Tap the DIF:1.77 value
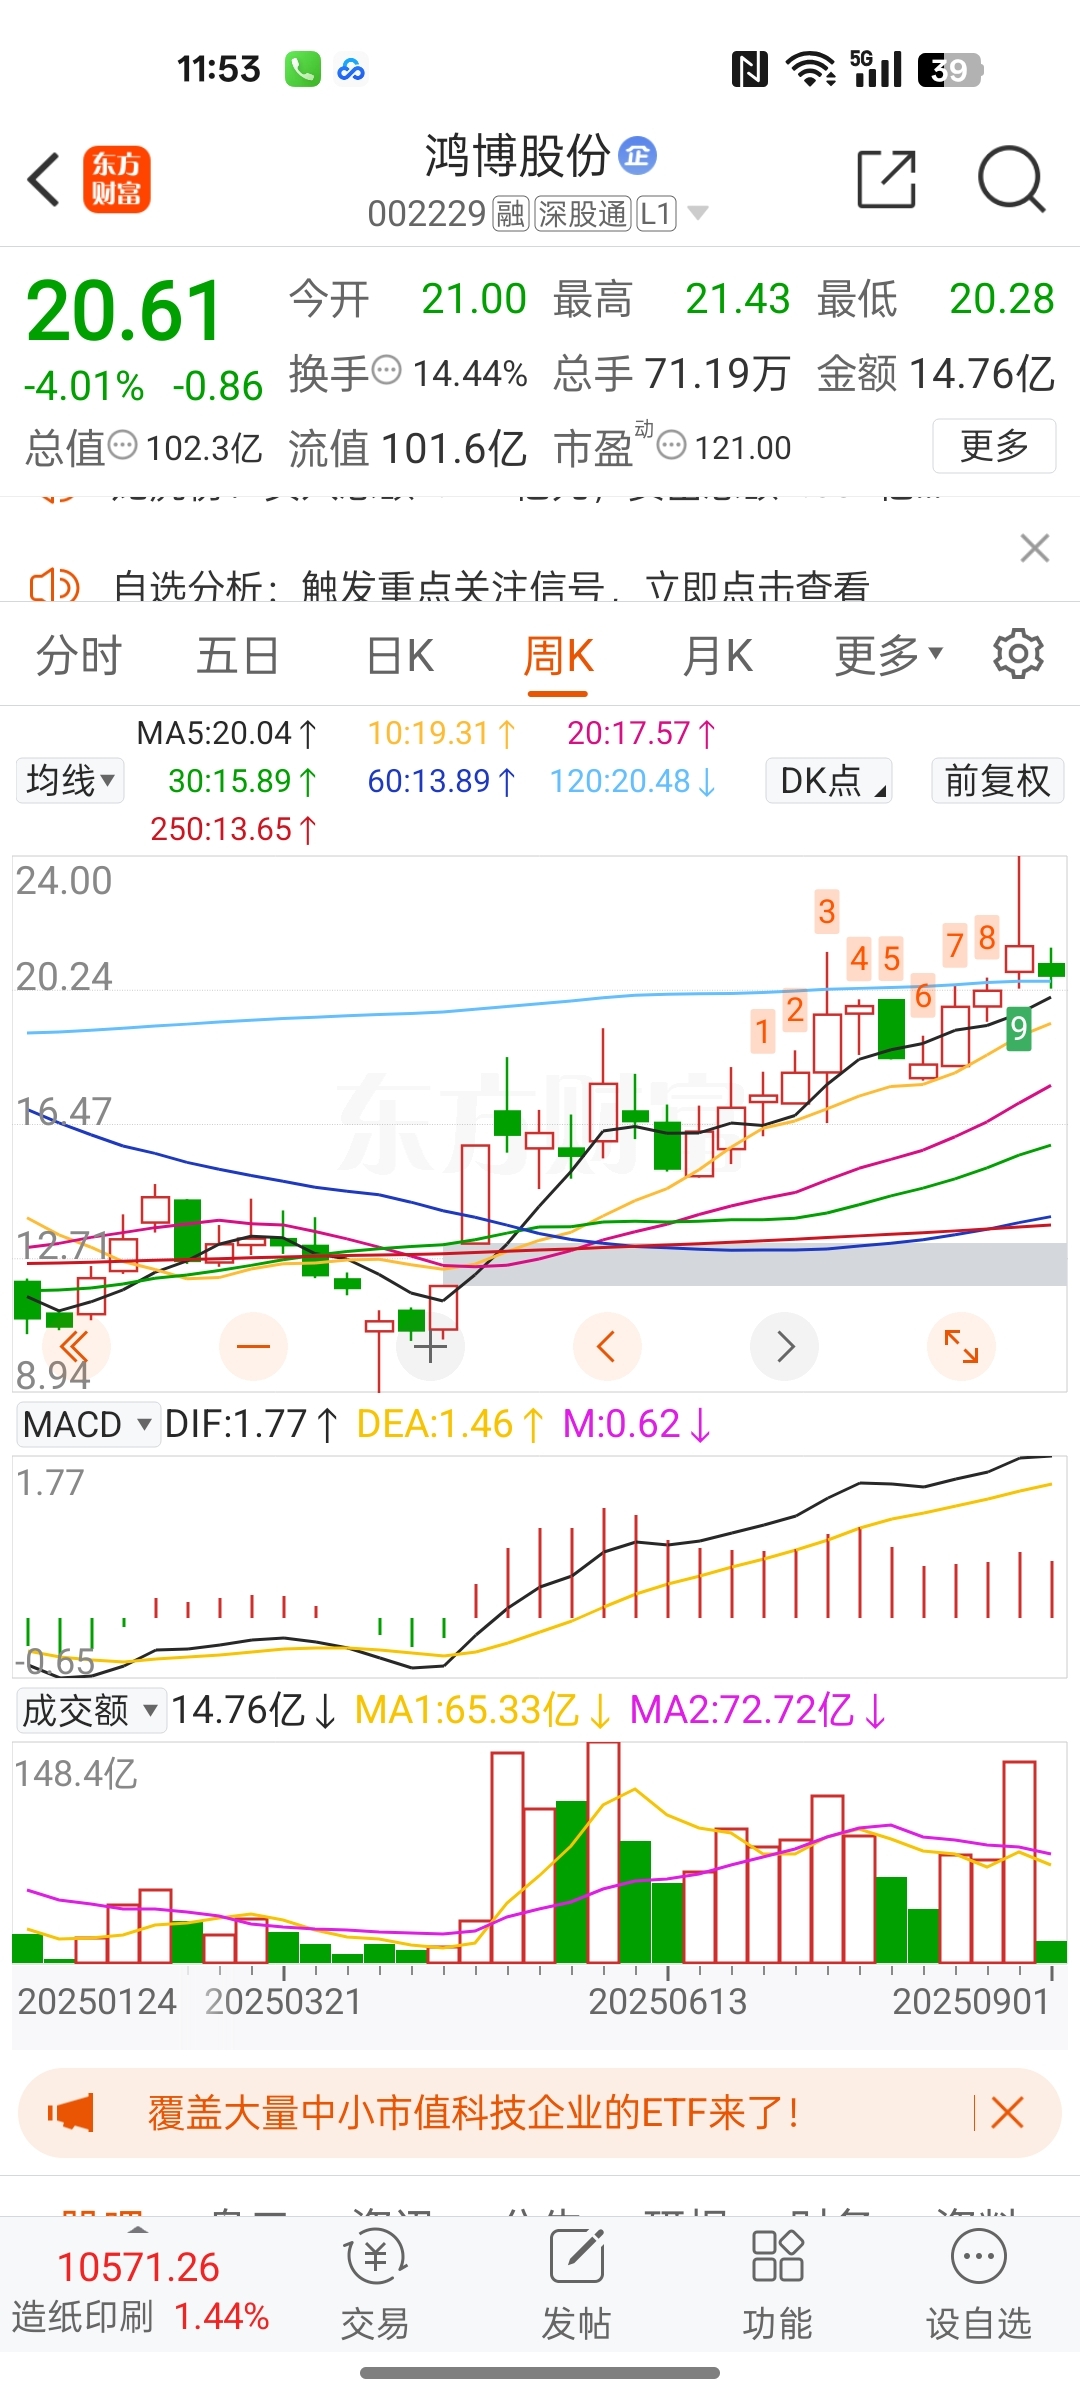1080x2400 pixels. [x=252, y=1424]
